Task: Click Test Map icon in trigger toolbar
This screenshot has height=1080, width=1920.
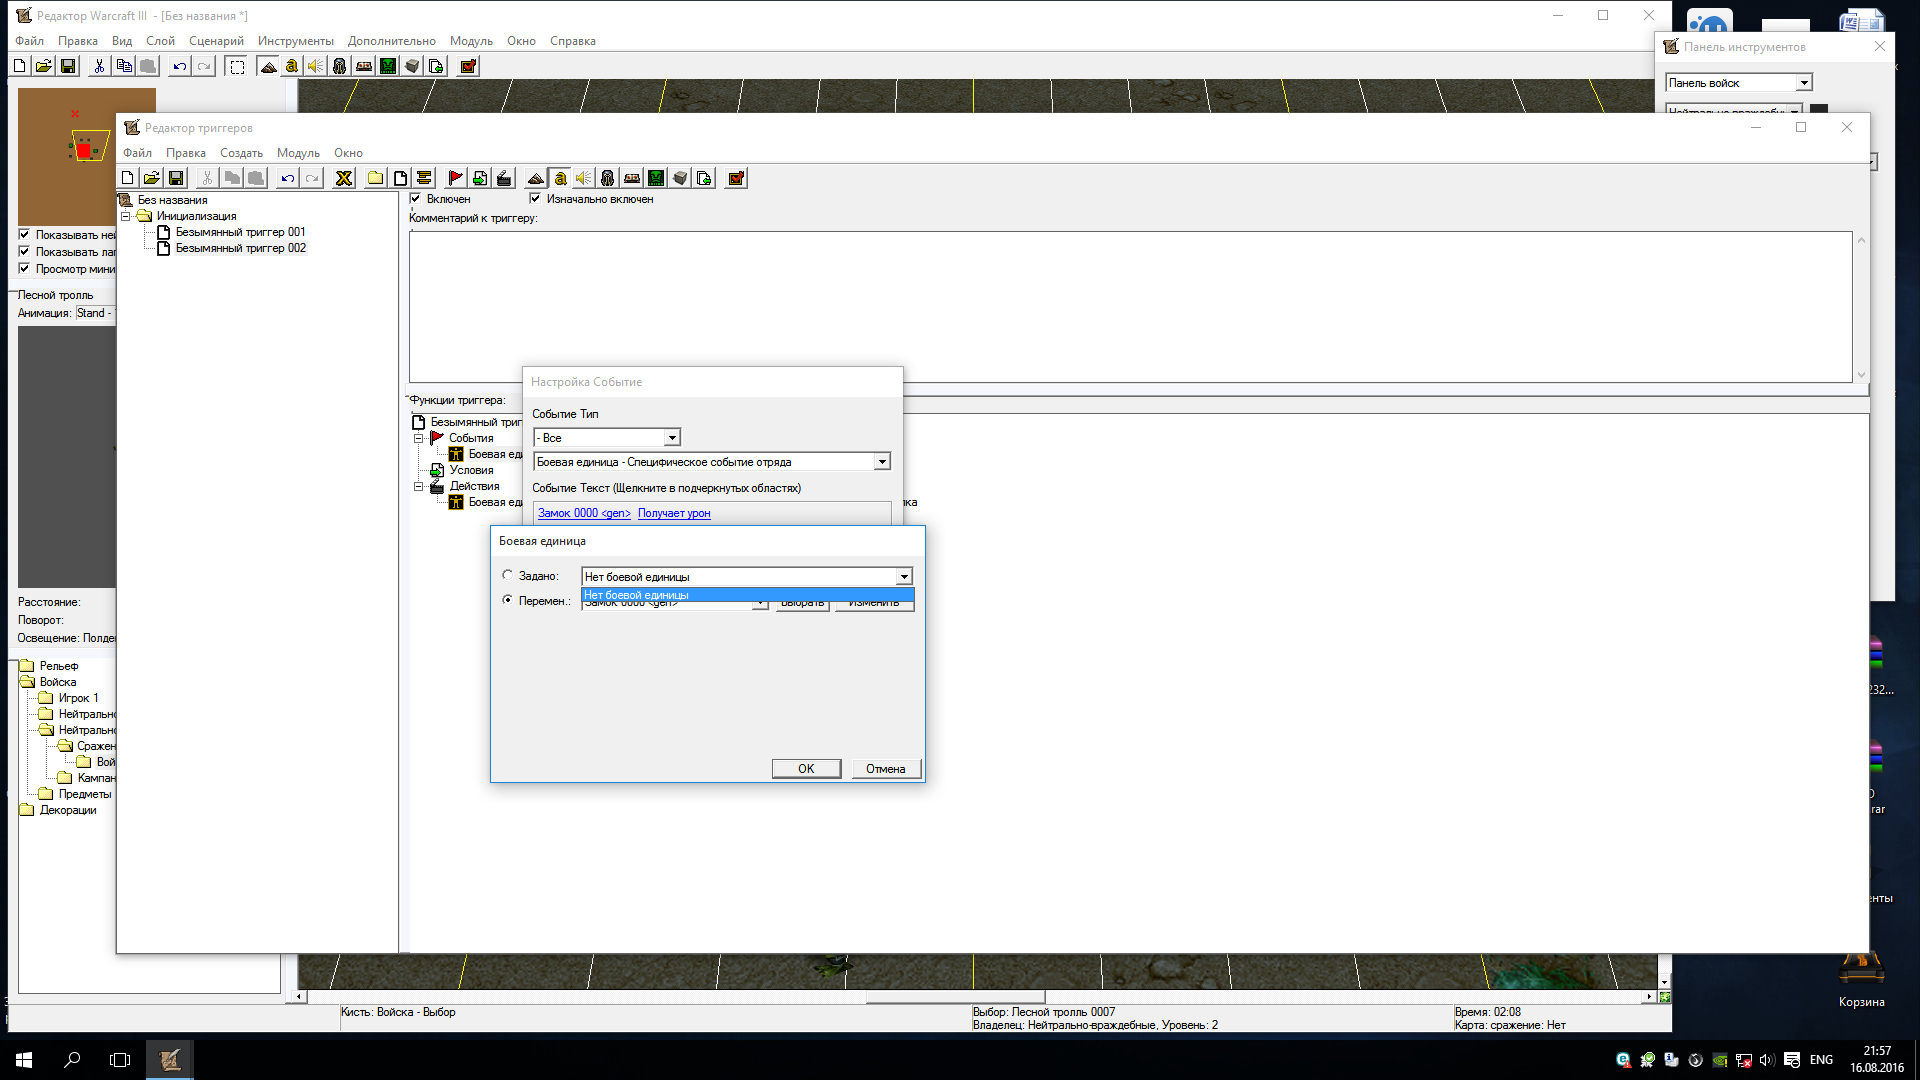Action: coord(736,178)
